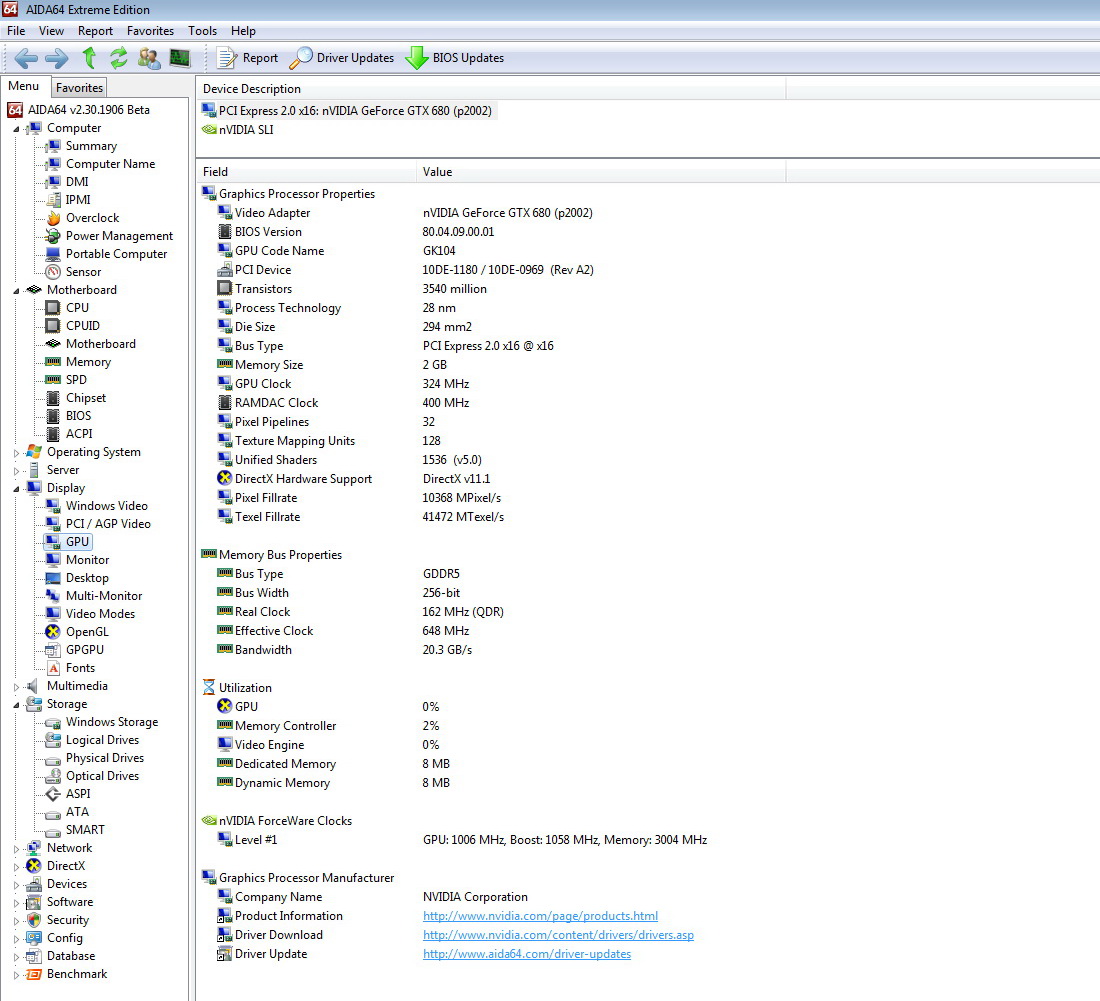Expand the Network tree node
The image size is (1100, 1001).
17,849
